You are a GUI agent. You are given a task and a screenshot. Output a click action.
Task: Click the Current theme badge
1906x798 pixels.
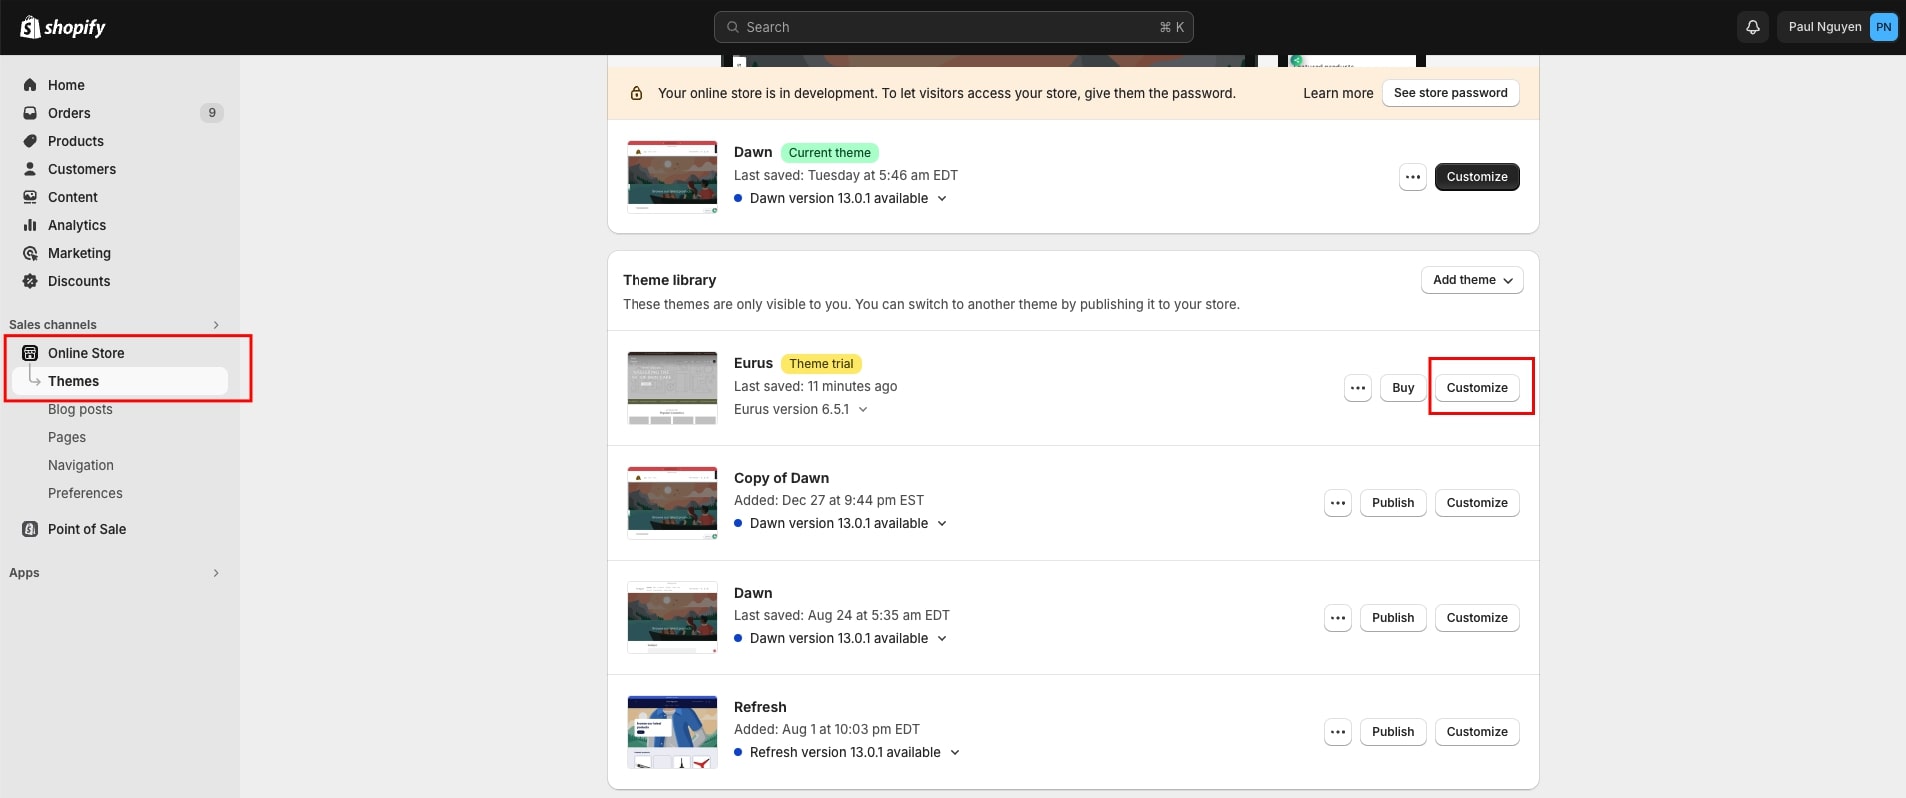829,153
